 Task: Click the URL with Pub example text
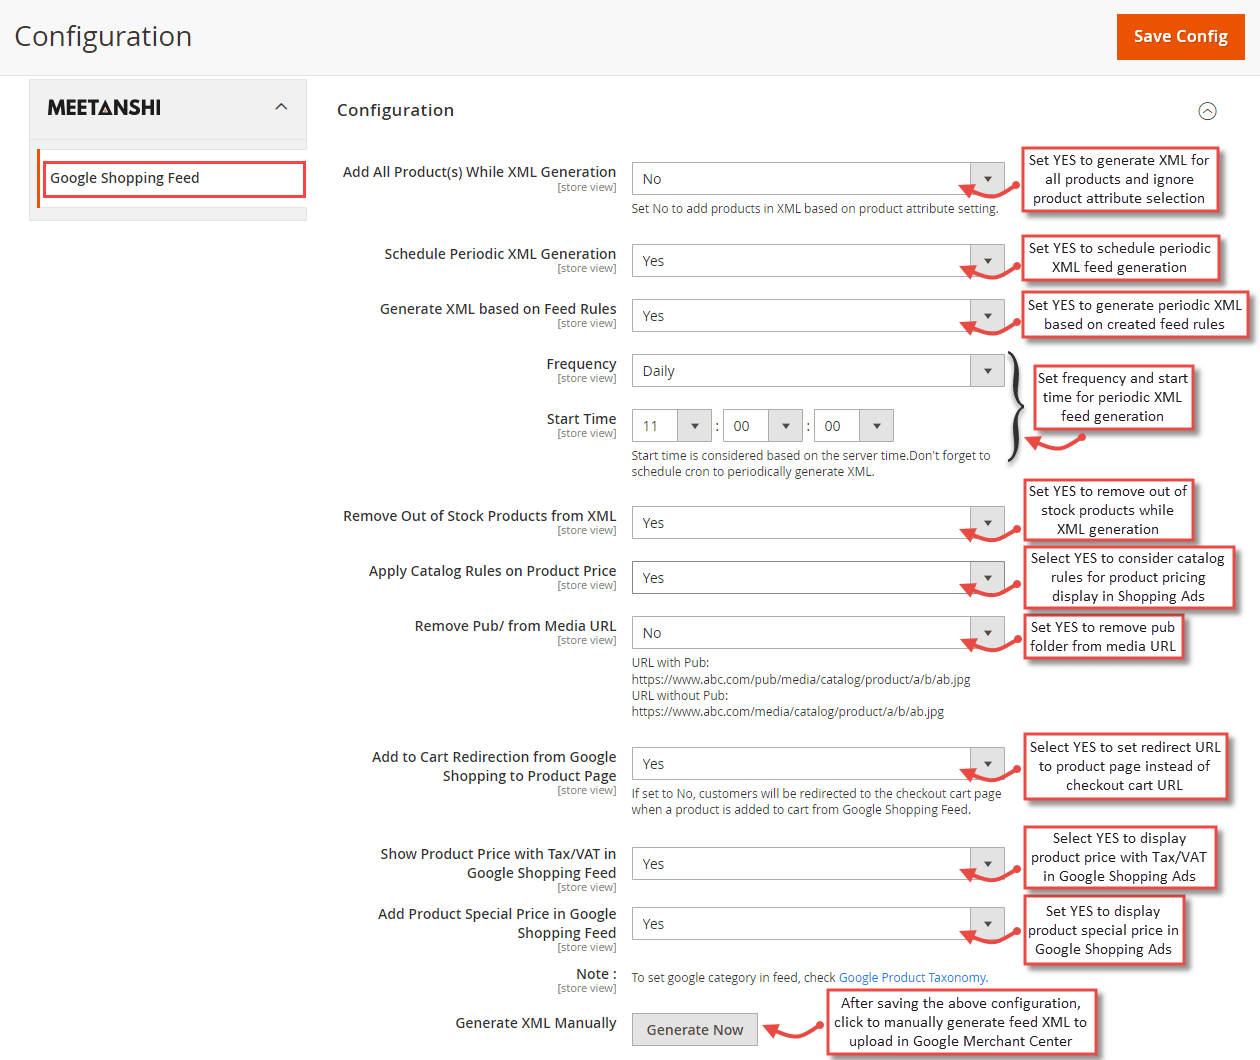[x=801, y=680]
